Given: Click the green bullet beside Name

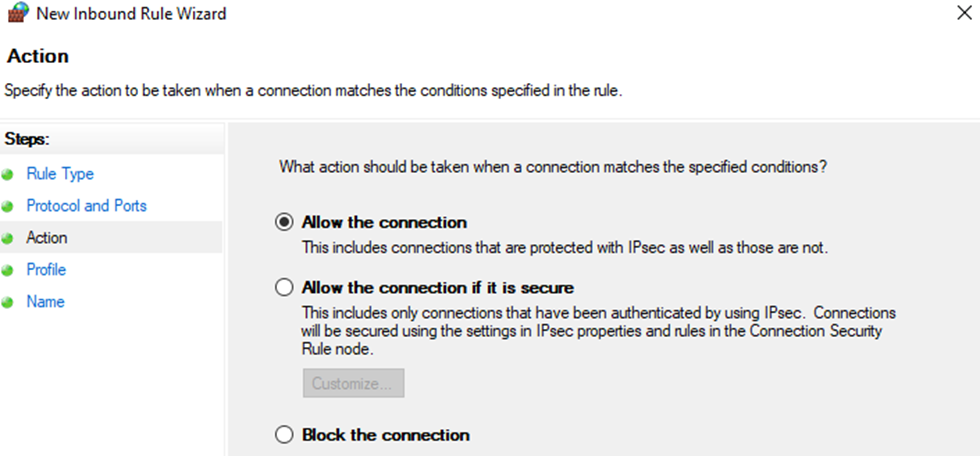Looking at the screenshot, I should tap(8, 303).
